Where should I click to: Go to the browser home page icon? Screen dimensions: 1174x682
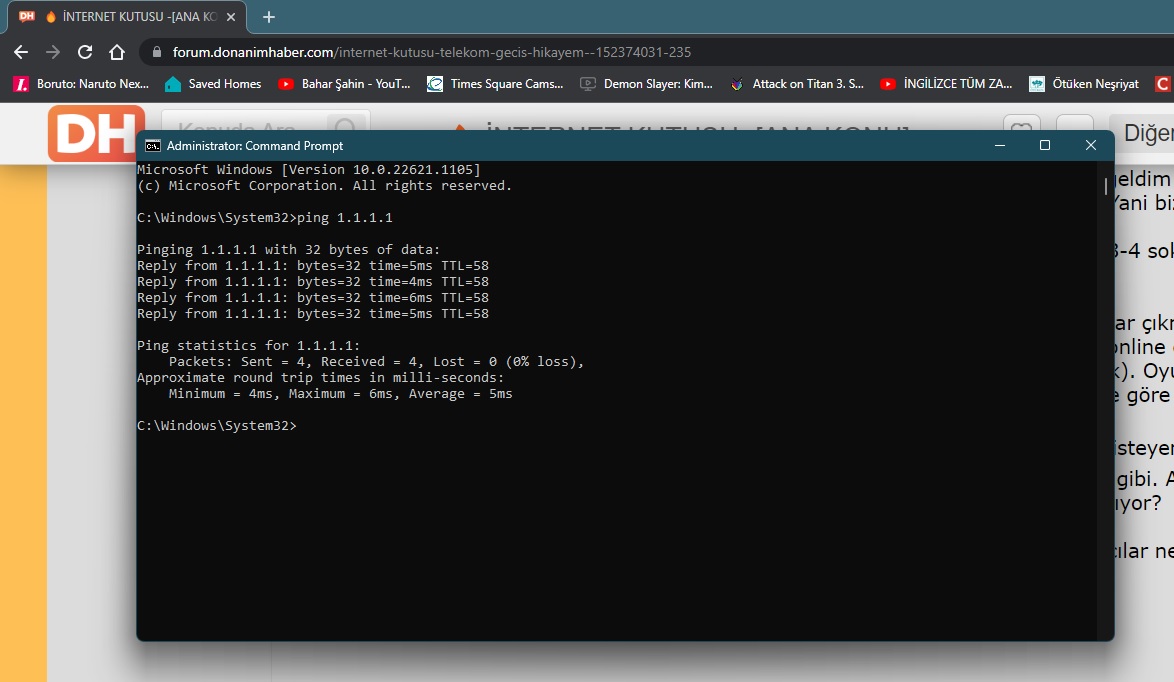click(x=117, y=52)
